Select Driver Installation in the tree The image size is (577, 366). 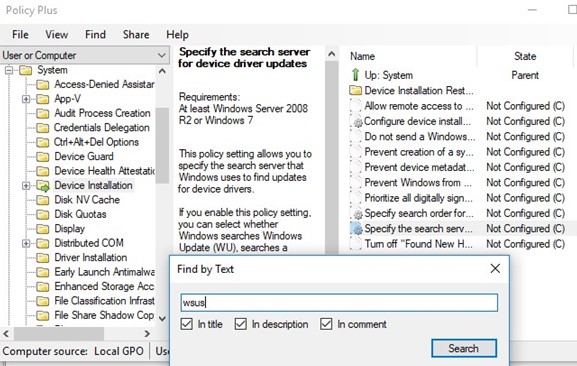(x=91, y=257)
